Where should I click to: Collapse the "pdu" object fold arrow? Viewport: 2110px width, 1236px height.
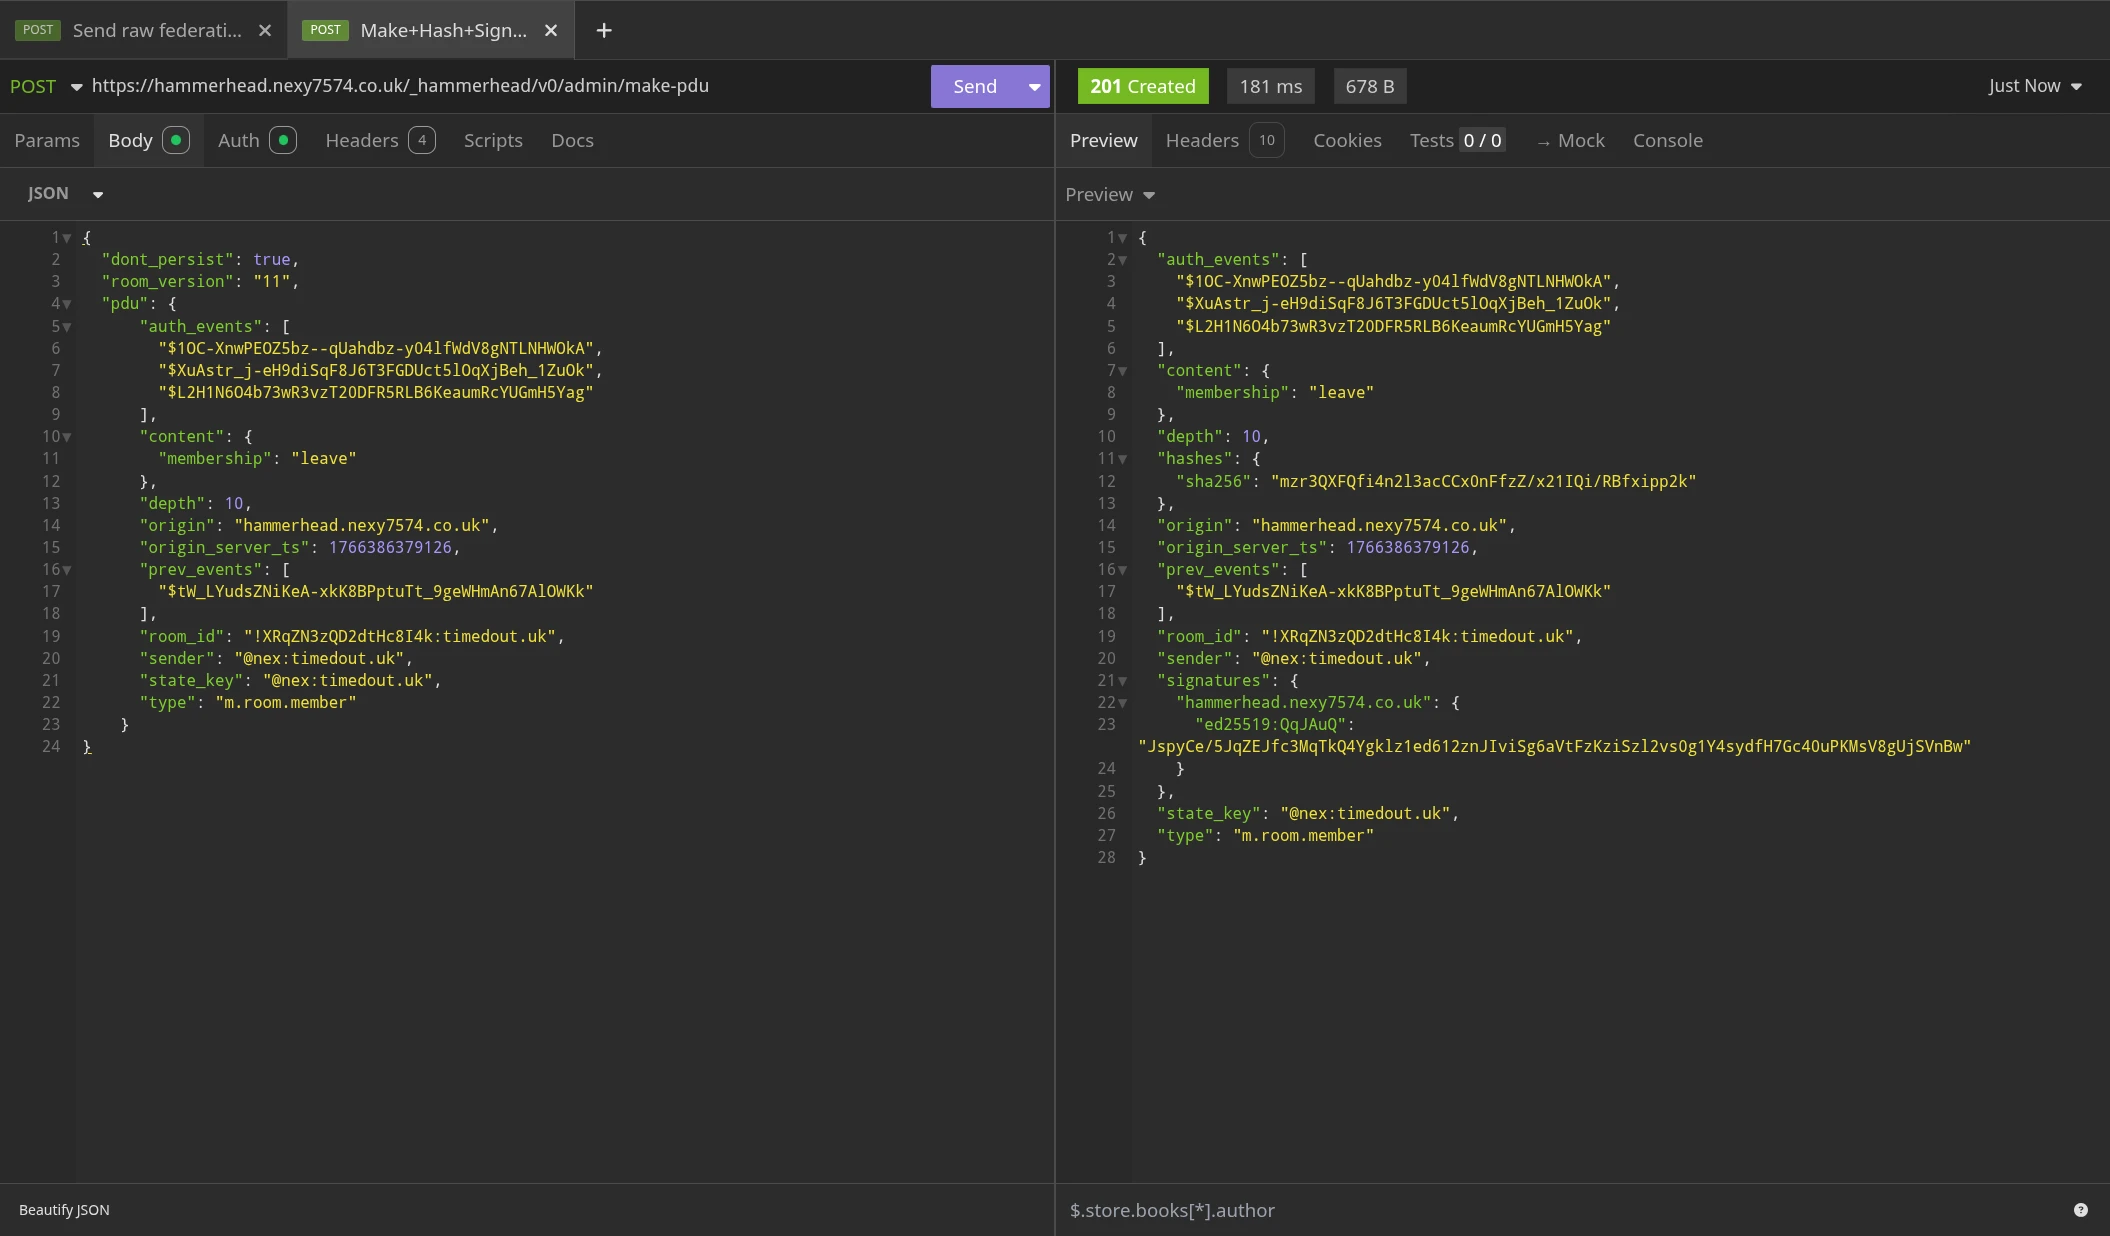[67, 304]
